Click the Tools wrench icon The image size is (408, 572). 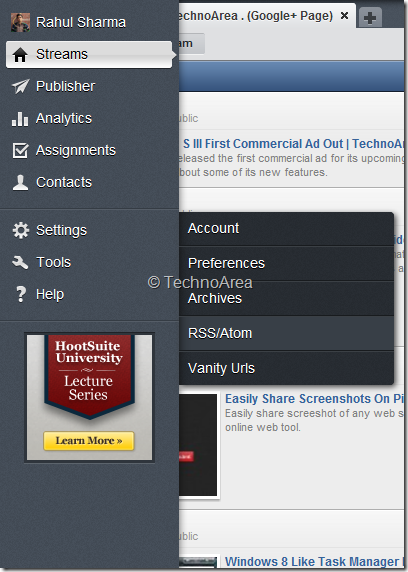(20, 262)
